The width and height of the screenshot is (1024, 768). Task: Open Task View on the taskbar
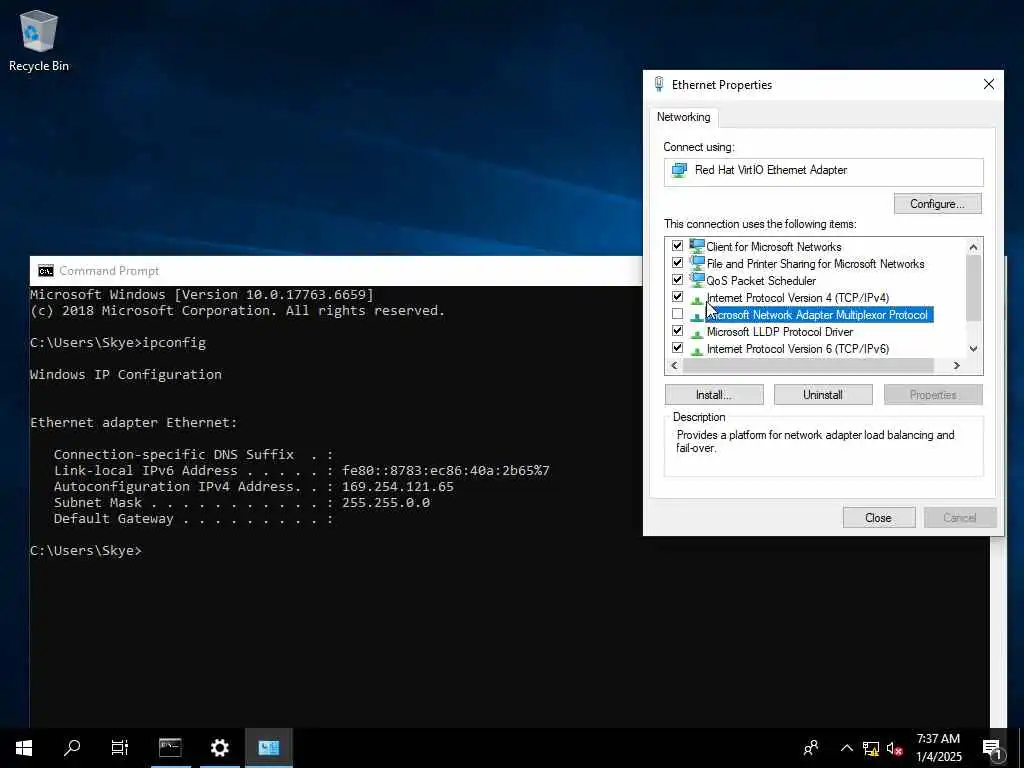point(120,748)
